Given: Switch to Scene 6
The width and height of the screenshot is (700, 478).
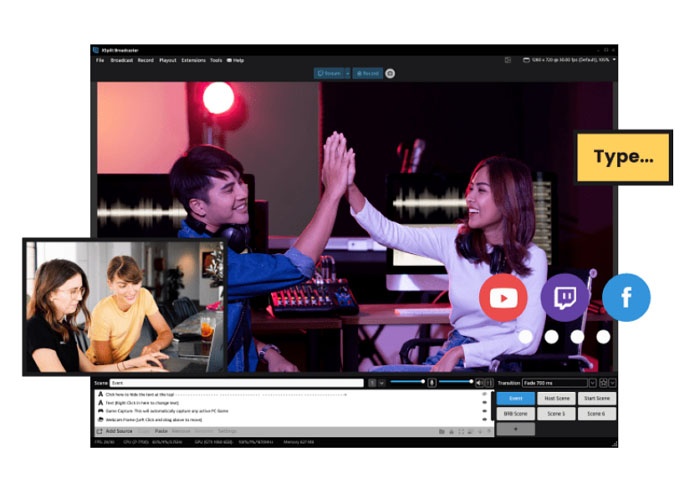Looking at the screenshot, I should (597, 414).
